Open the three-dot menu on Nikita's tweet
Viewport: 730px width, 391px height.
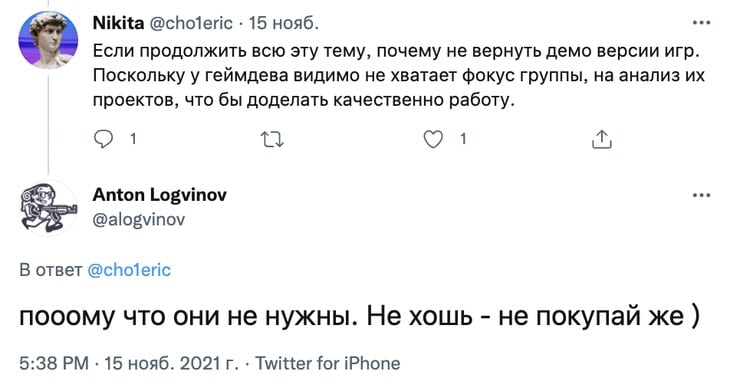point(701,22)
